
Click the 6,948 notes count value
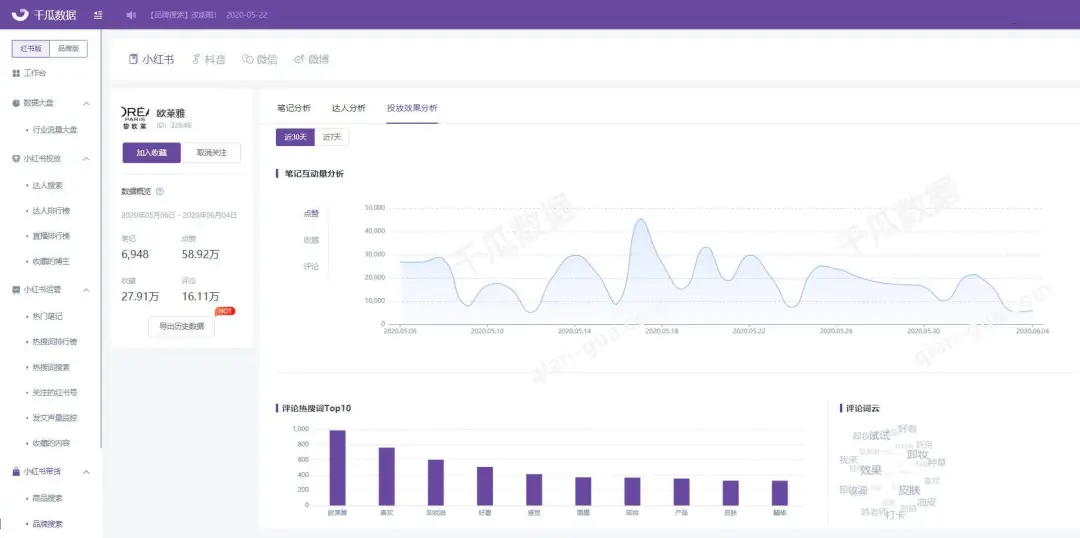[x=135, y=255]
